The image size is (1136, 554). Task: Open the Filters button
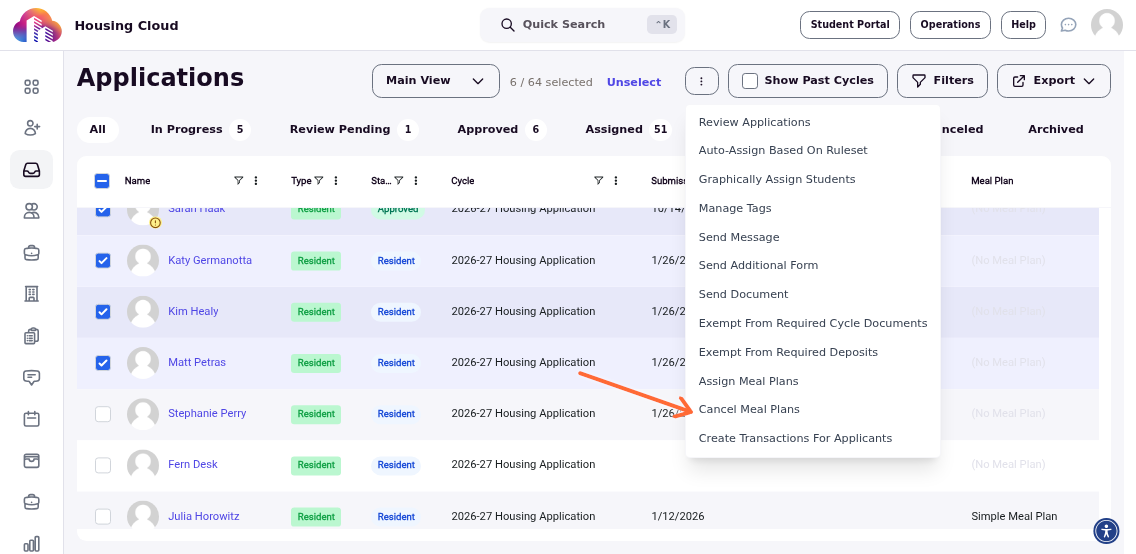point(942,80)
